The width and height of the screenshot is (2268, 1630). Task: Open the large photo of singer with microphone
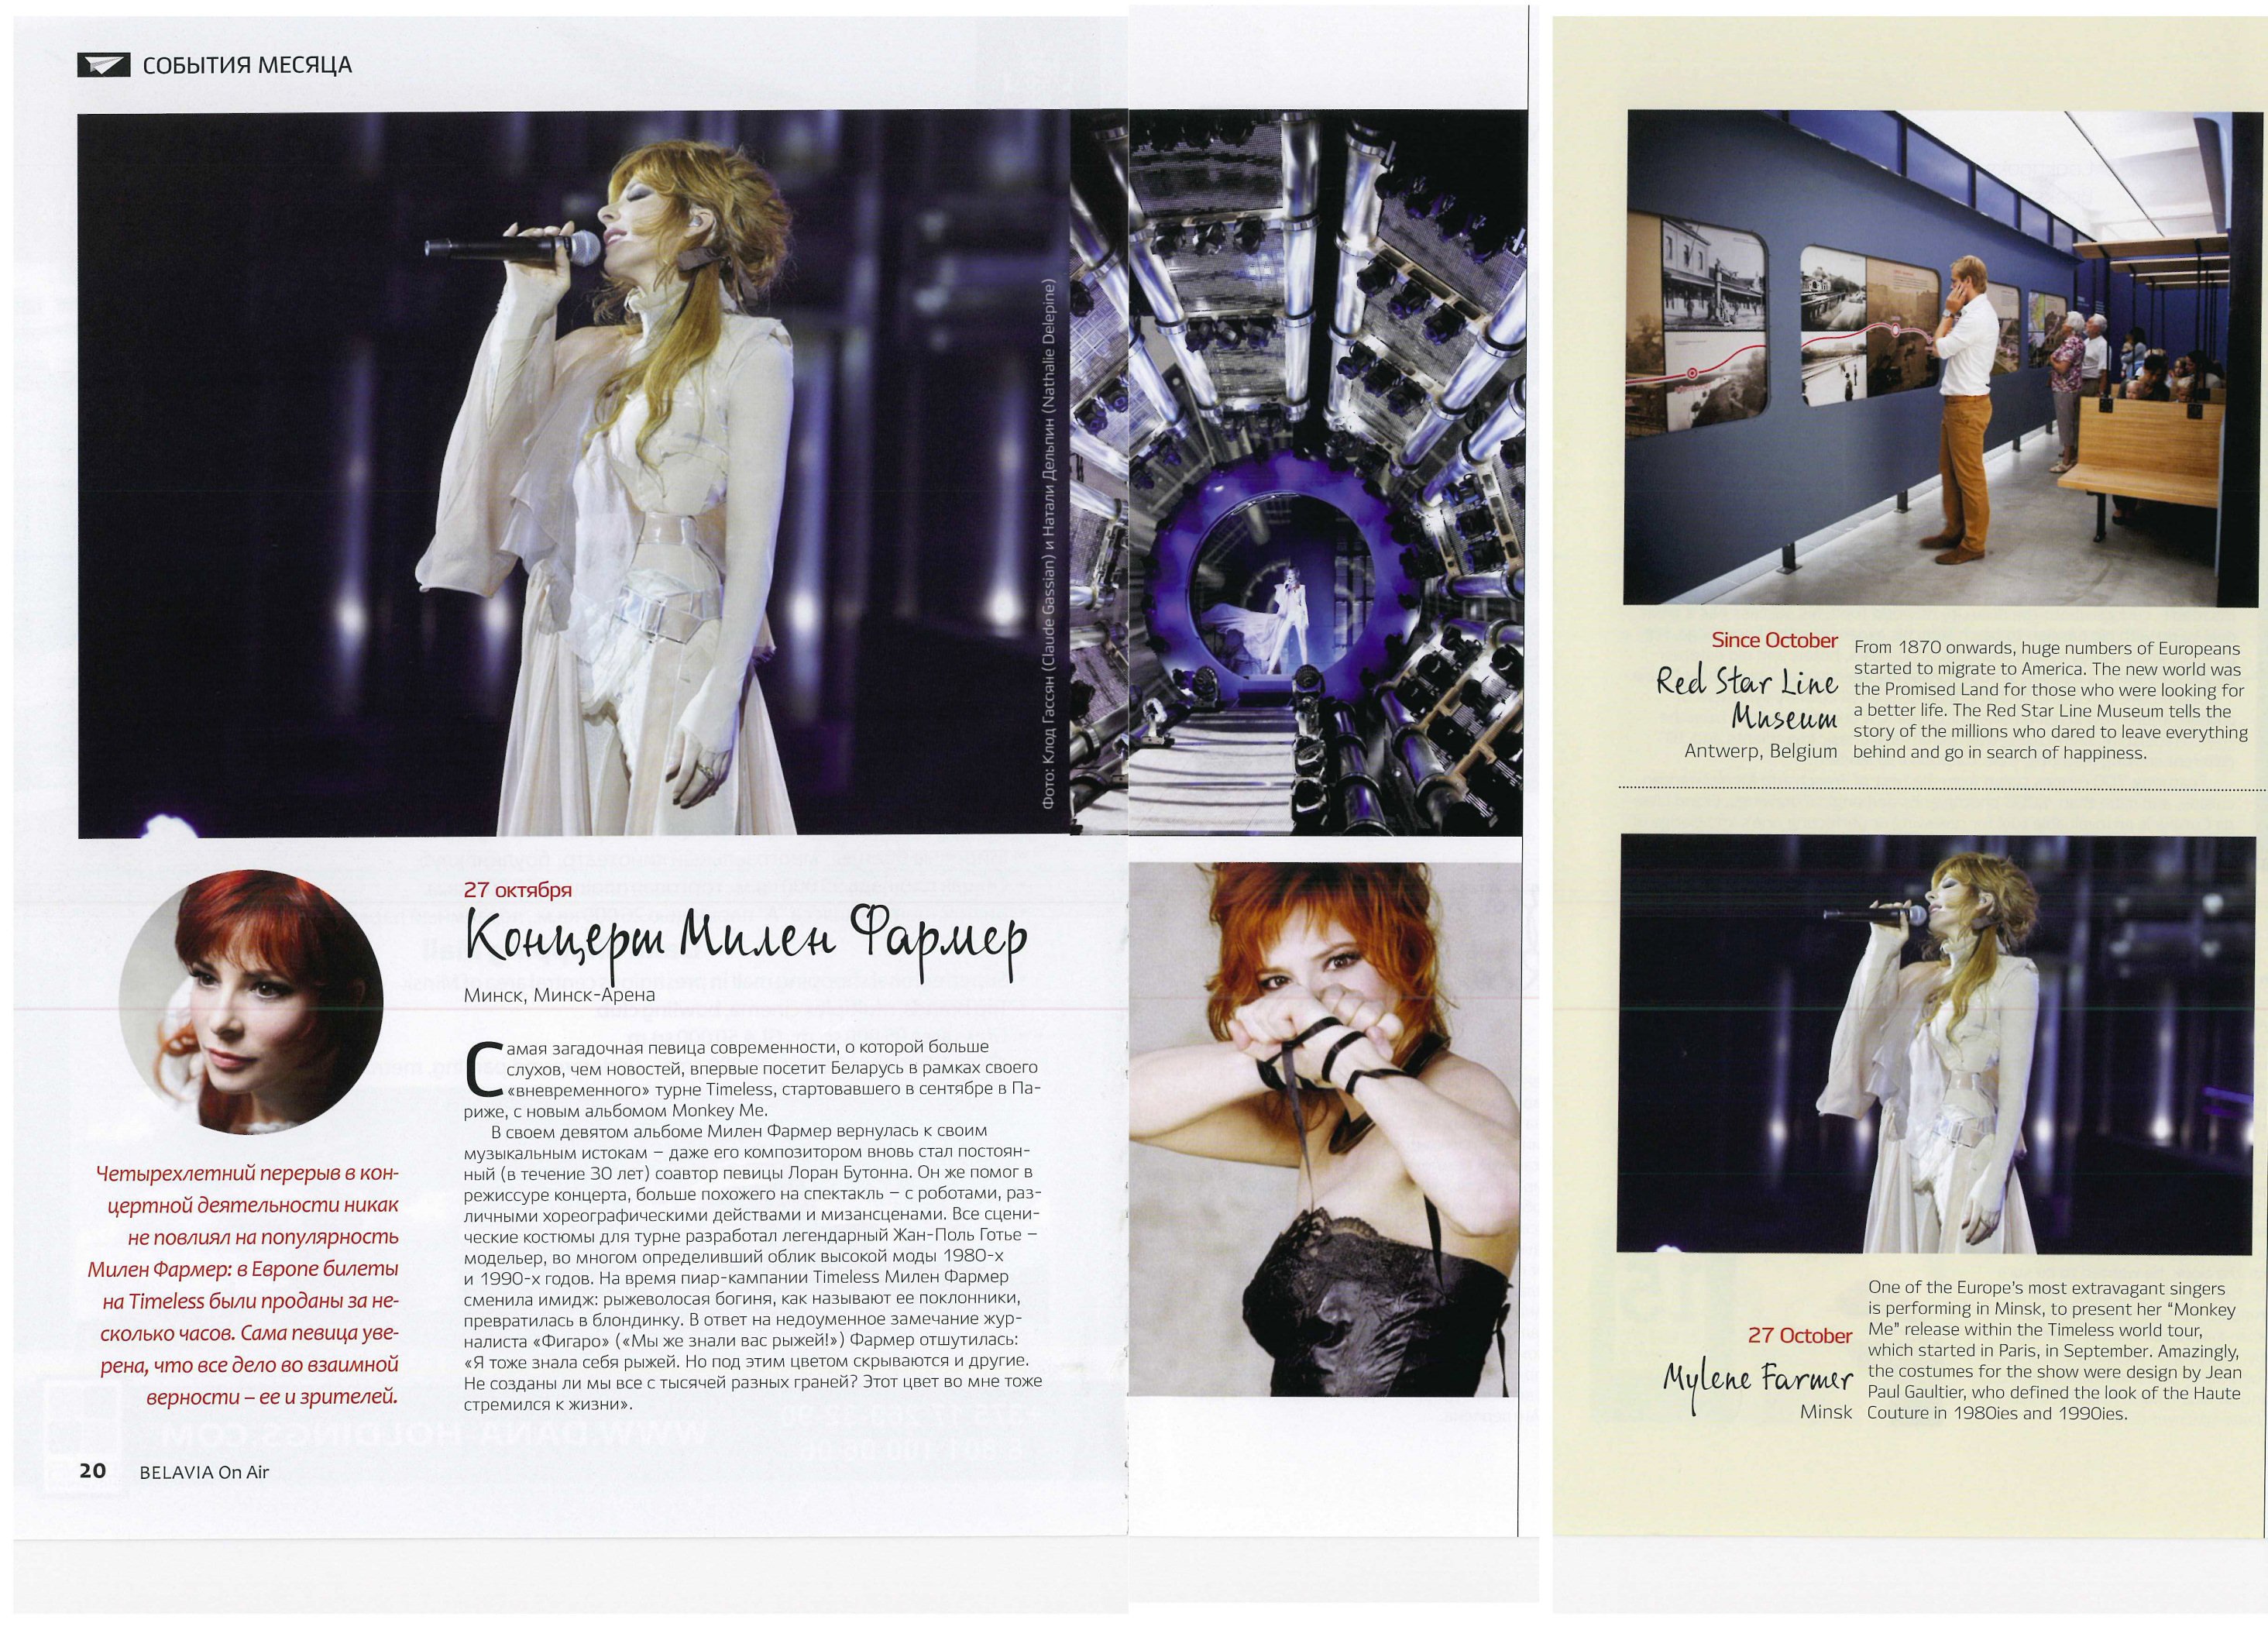[574, 474]
